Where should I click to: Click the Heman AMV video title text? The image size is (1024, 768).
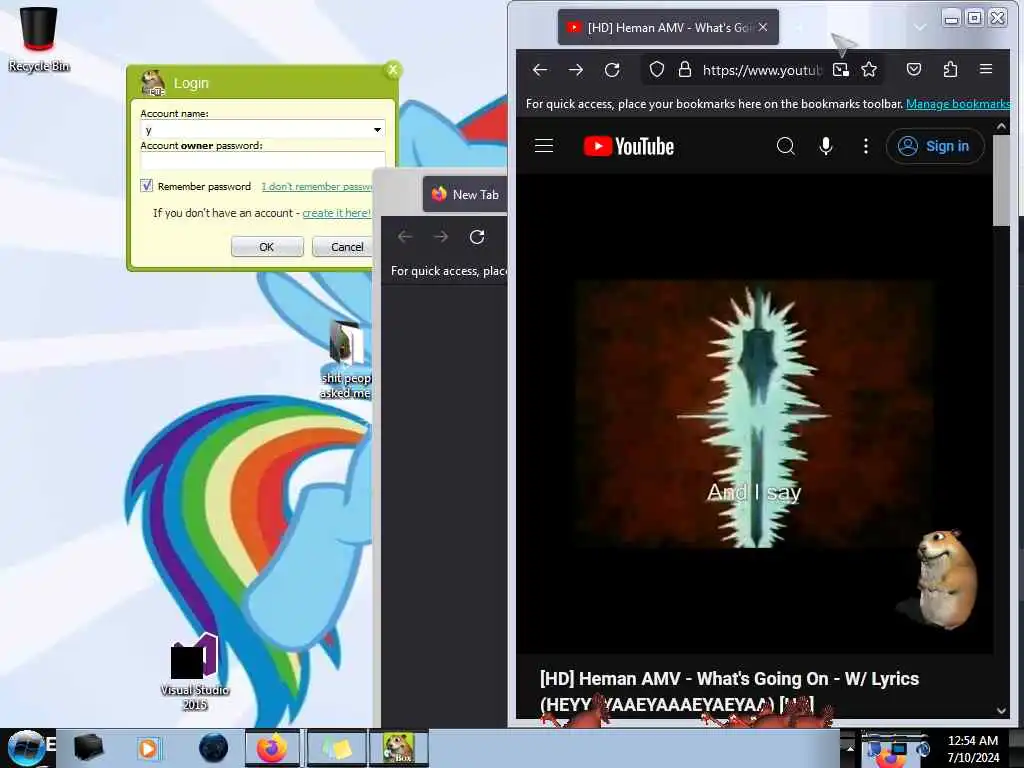pyautogui.click(x=729, y=691)
